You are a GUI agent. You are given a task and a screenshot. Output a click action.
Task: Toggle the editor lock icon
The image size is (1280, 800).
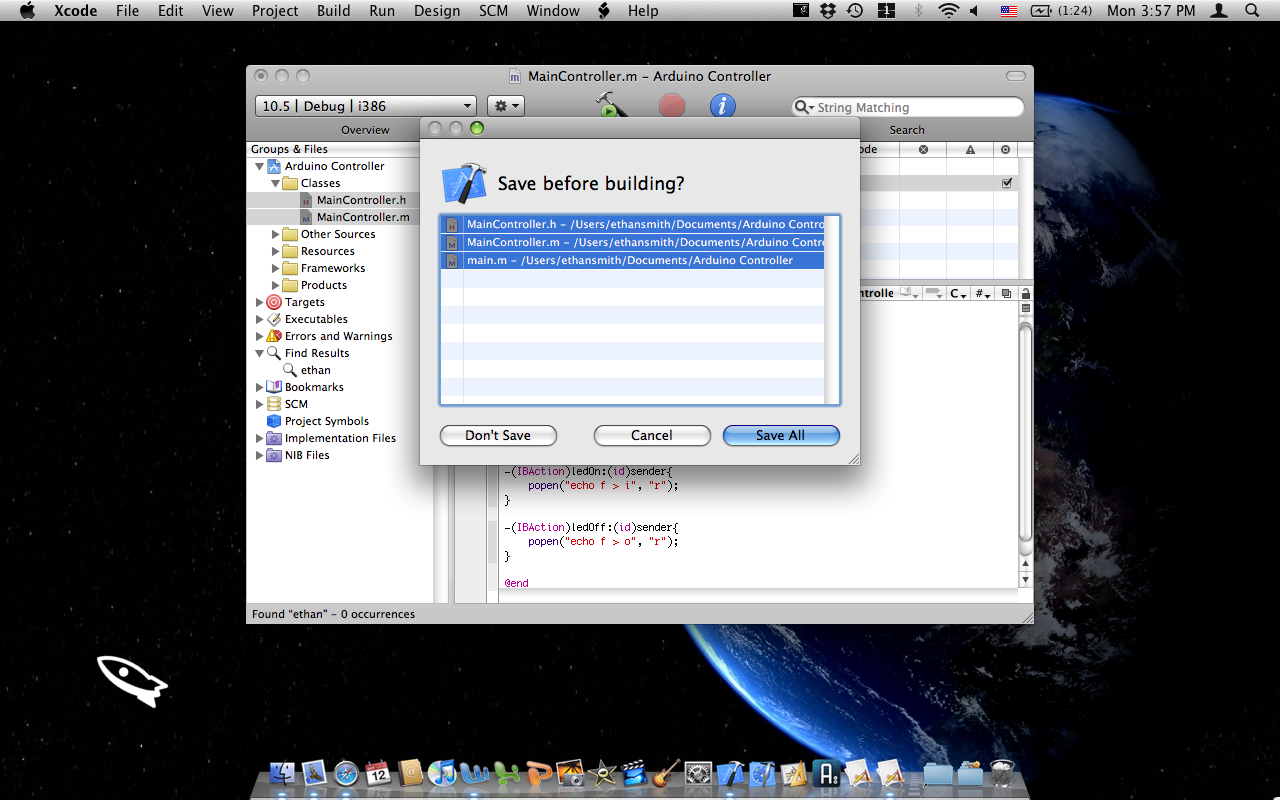[1025, 294]
